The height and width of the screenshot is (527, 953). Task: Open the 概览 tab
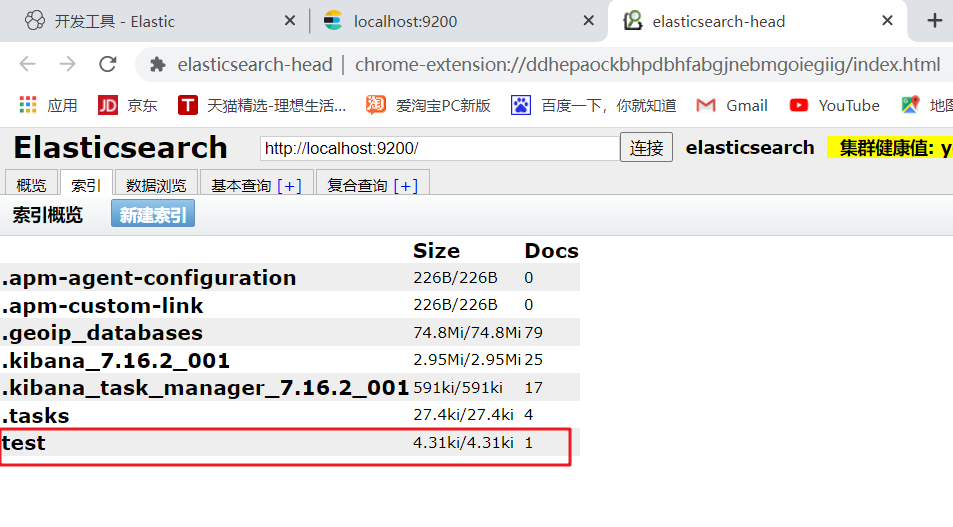[x=32, y=185]
